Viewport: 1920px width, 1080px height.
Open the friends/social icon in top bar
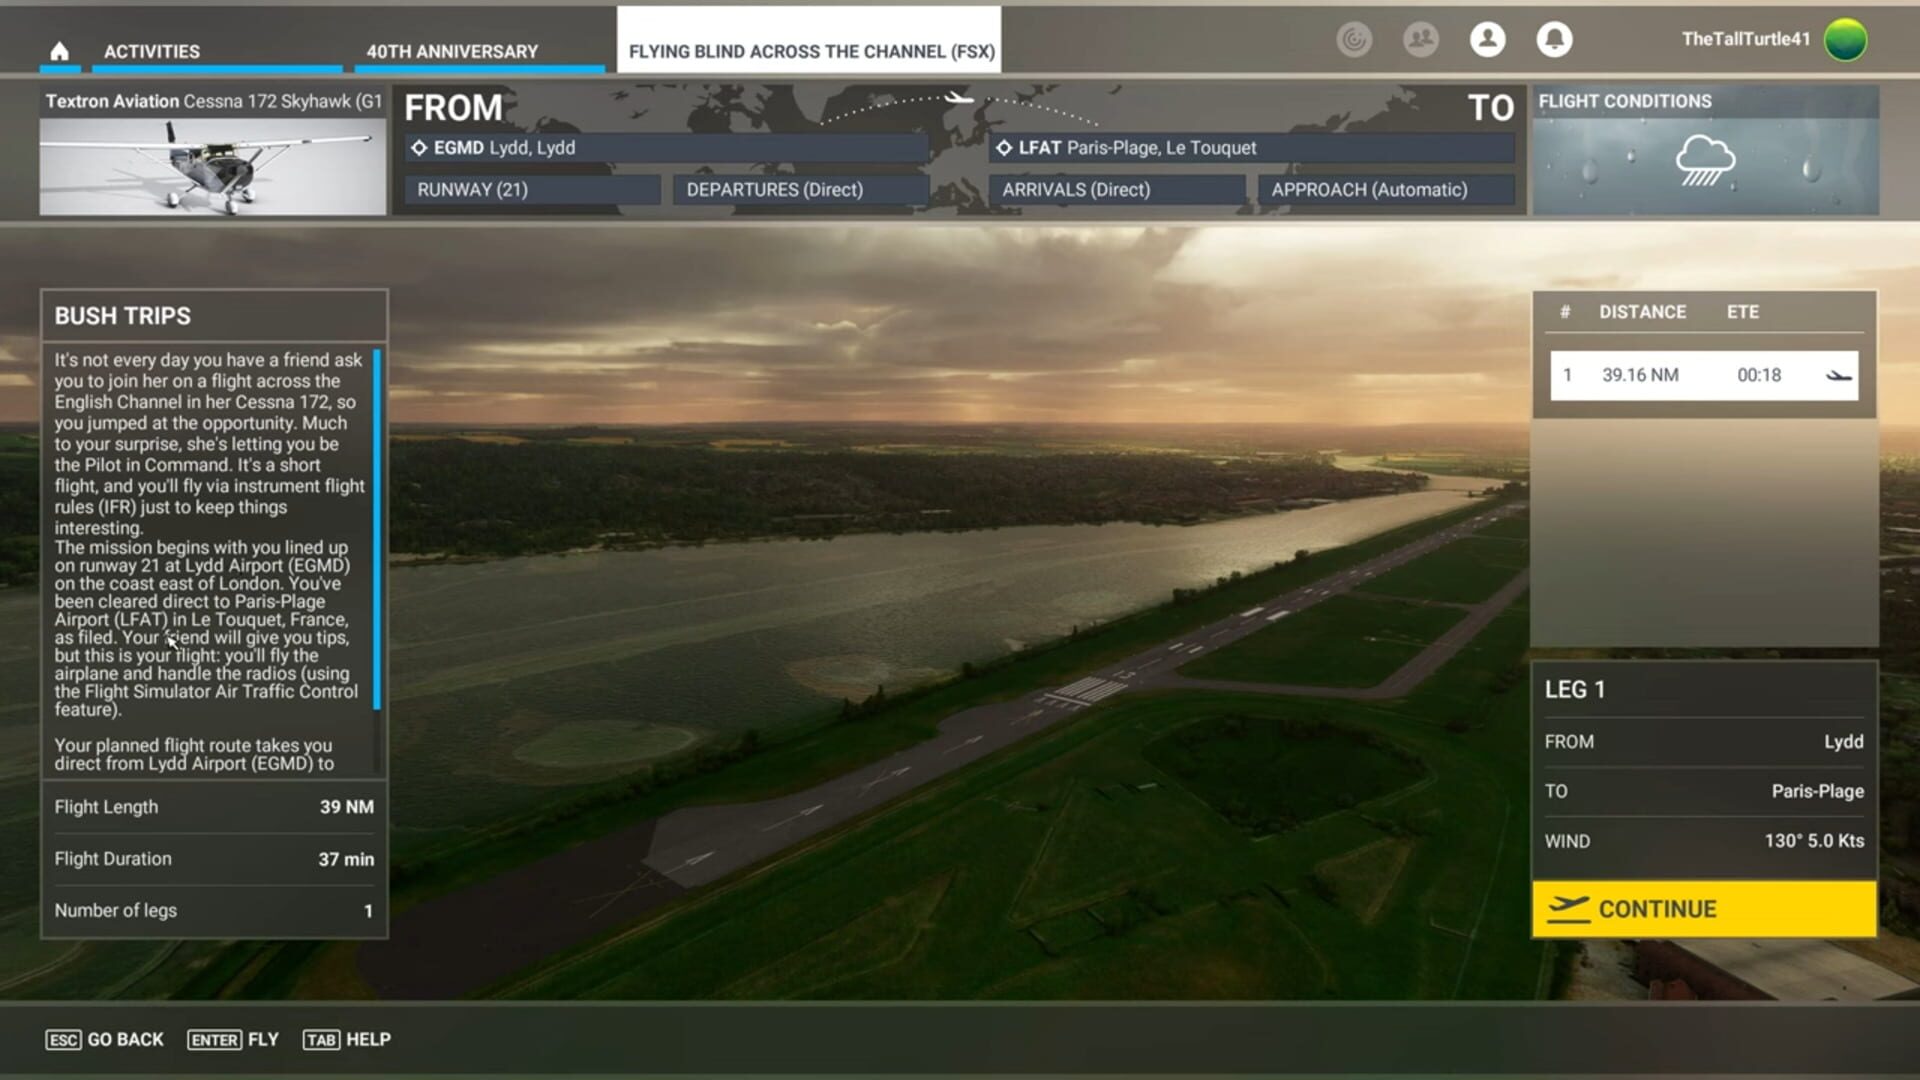[1421, 41]
